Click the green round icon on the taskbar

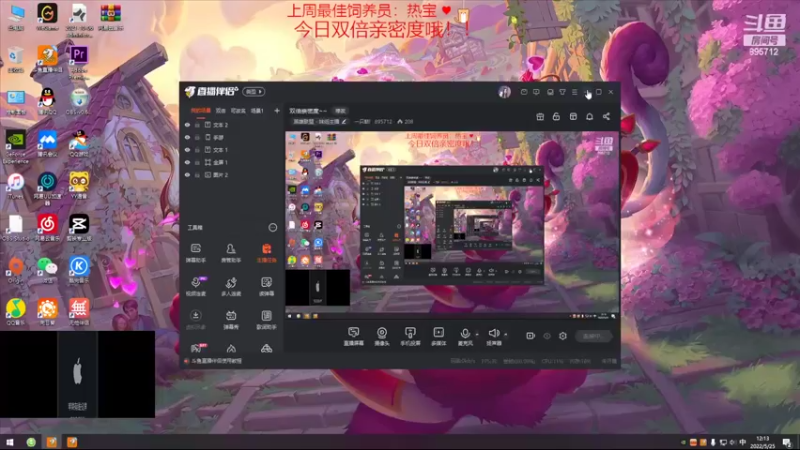point(31,442)
